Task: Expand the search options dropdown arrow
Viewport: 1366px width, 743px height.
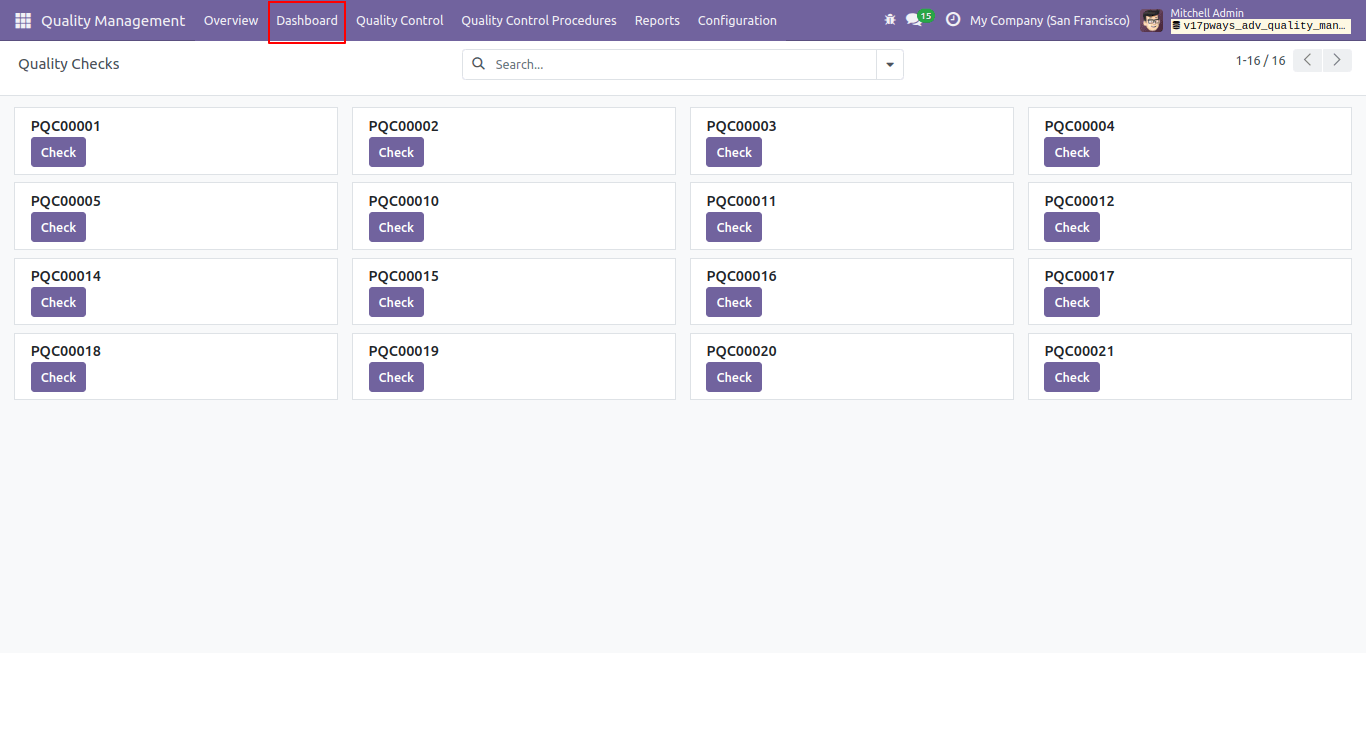Action: tap(890, 65)
